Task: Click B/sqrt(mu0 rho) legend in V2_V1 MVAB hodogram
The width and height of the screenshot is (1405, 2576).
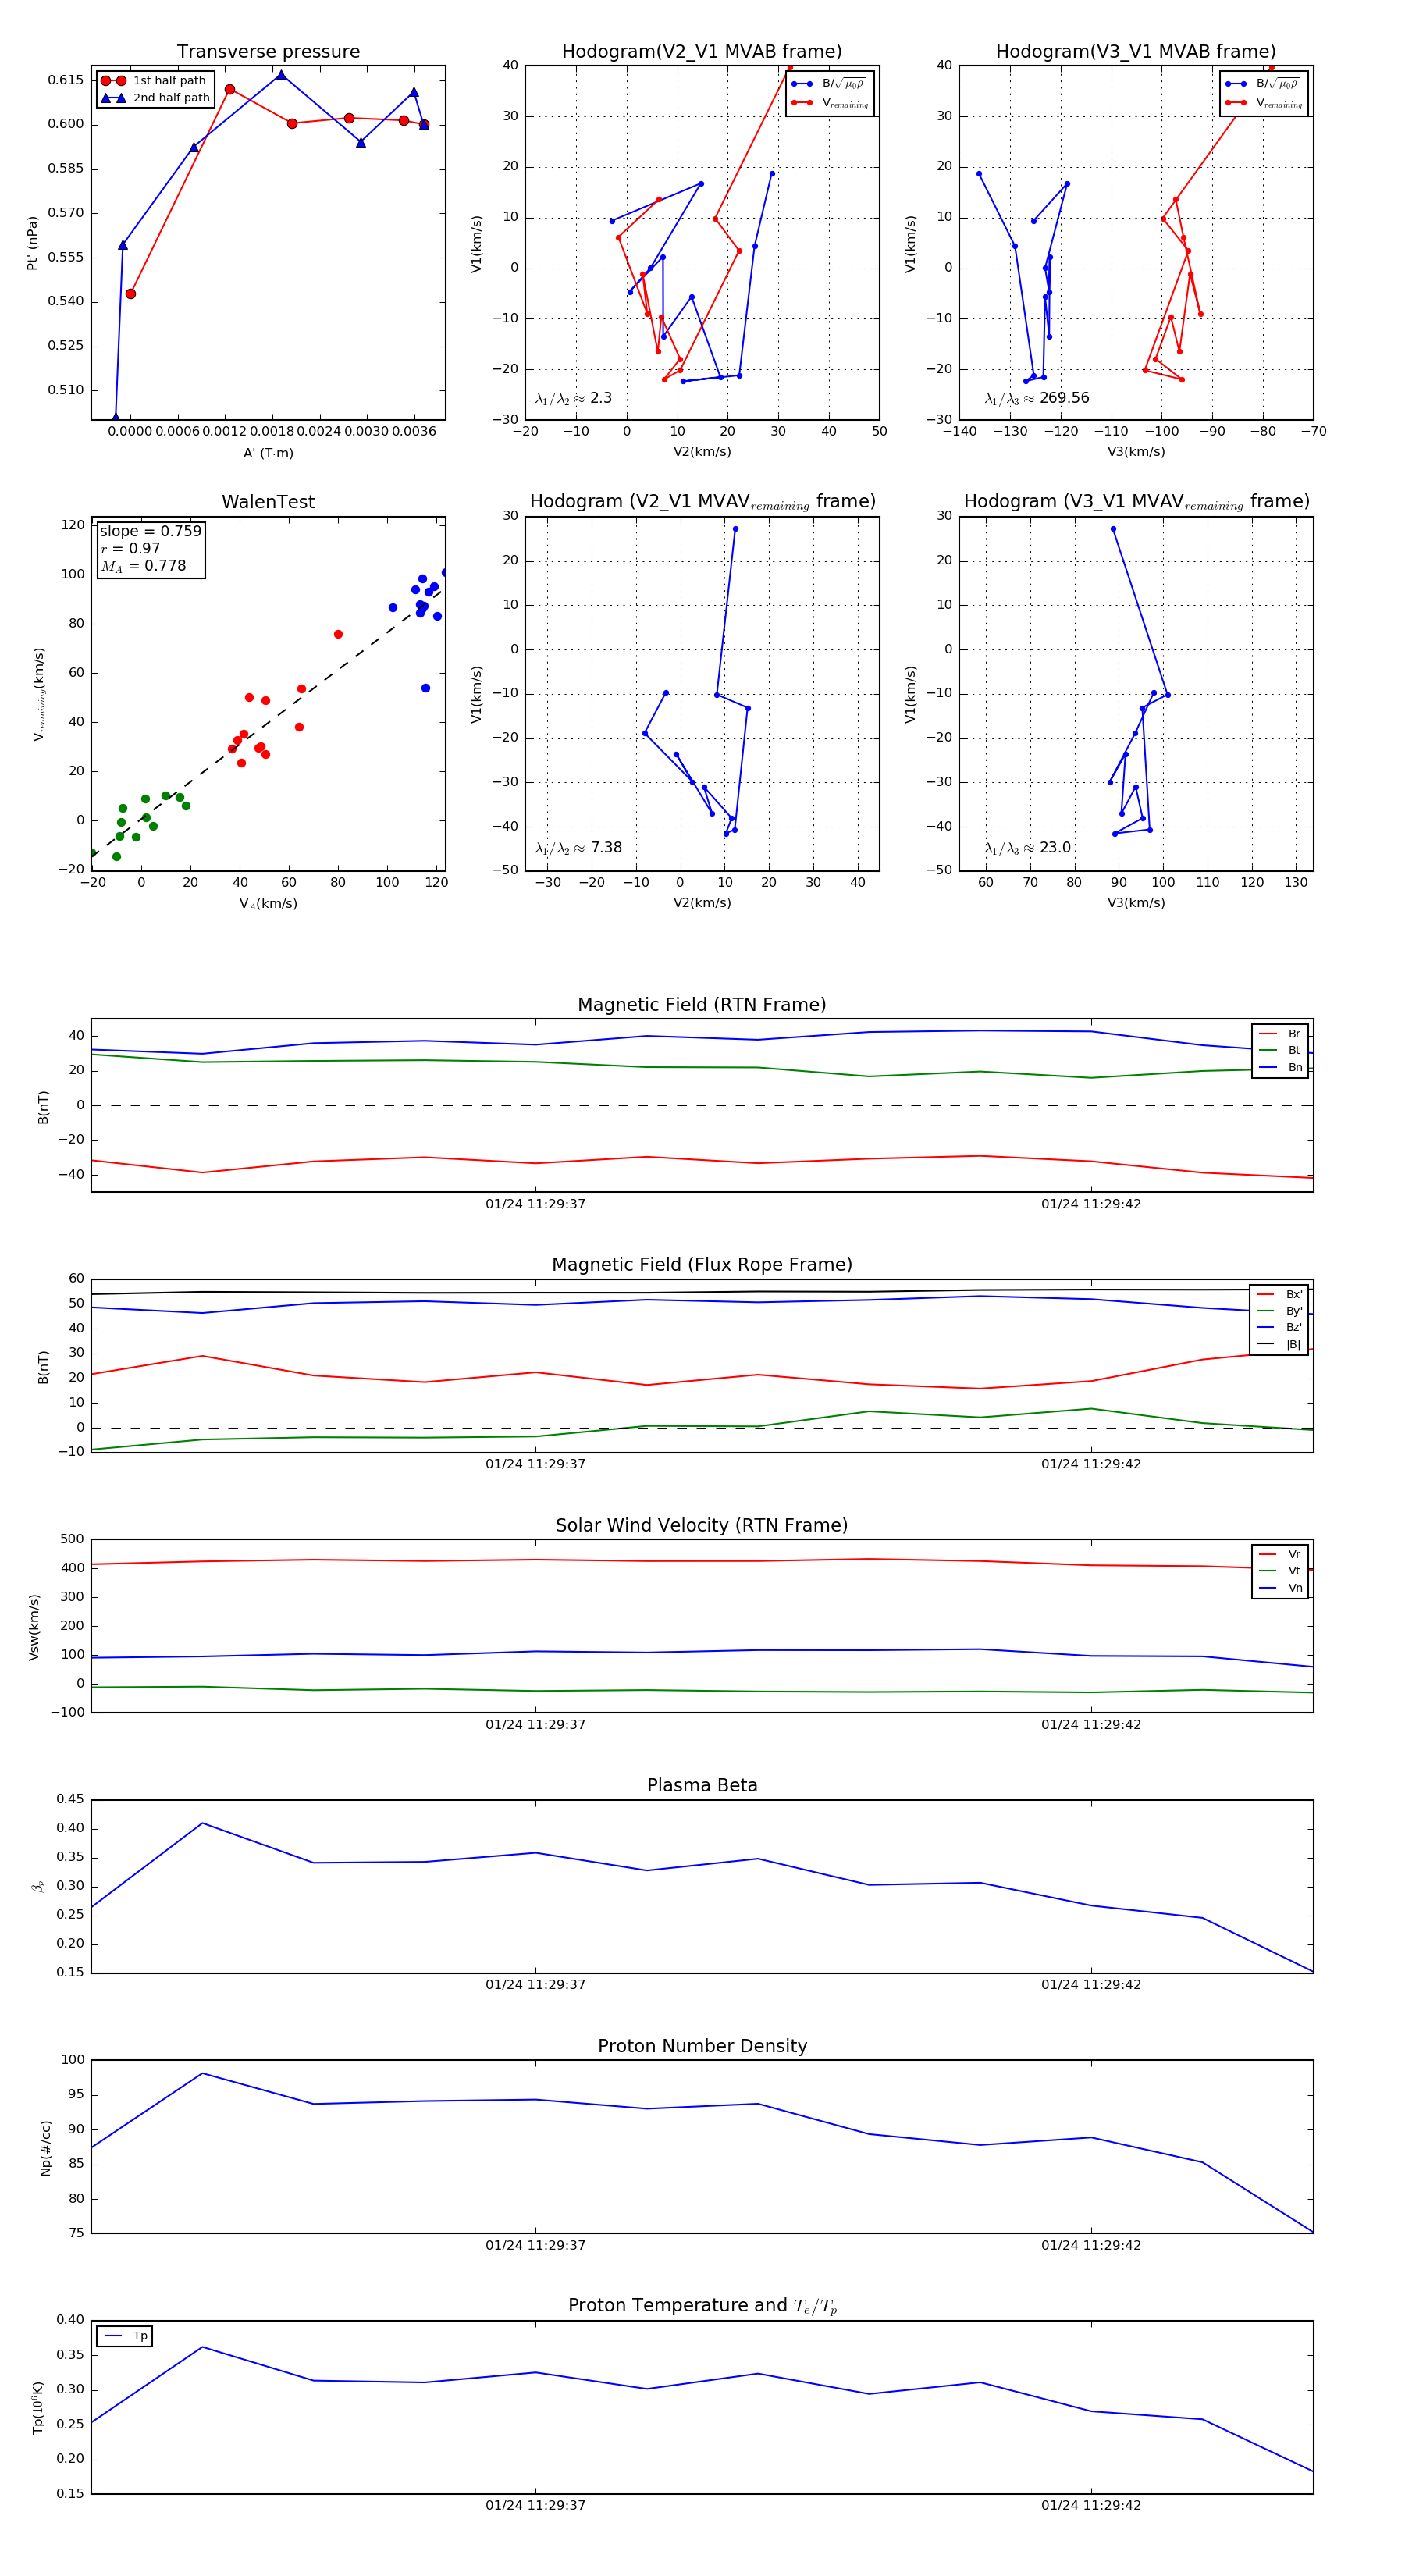Action: tap(830, 84)
